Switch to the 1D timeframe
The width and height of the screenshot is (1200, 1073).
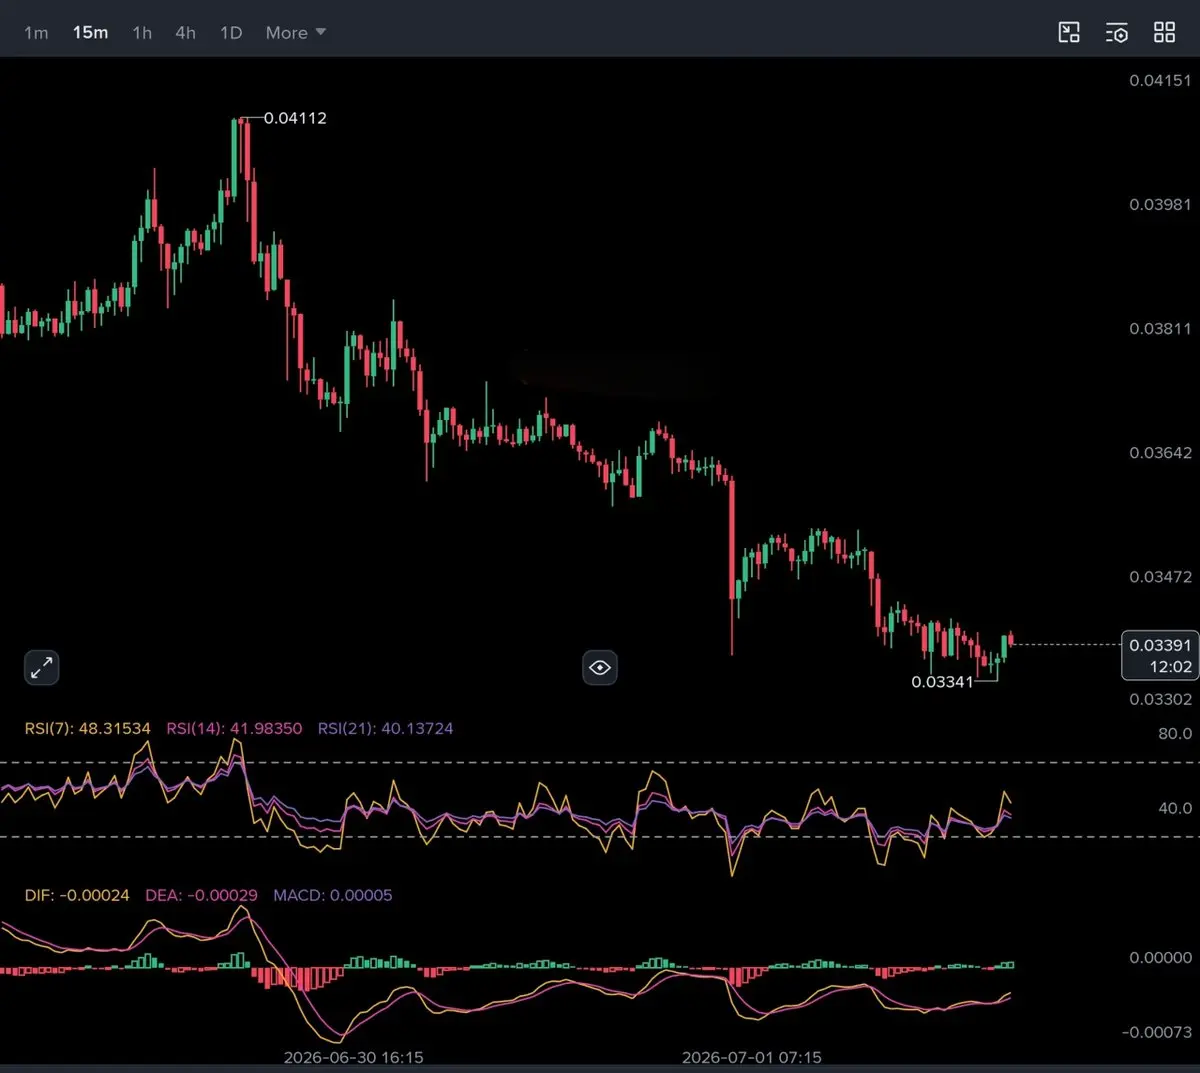tap(231, 33)
